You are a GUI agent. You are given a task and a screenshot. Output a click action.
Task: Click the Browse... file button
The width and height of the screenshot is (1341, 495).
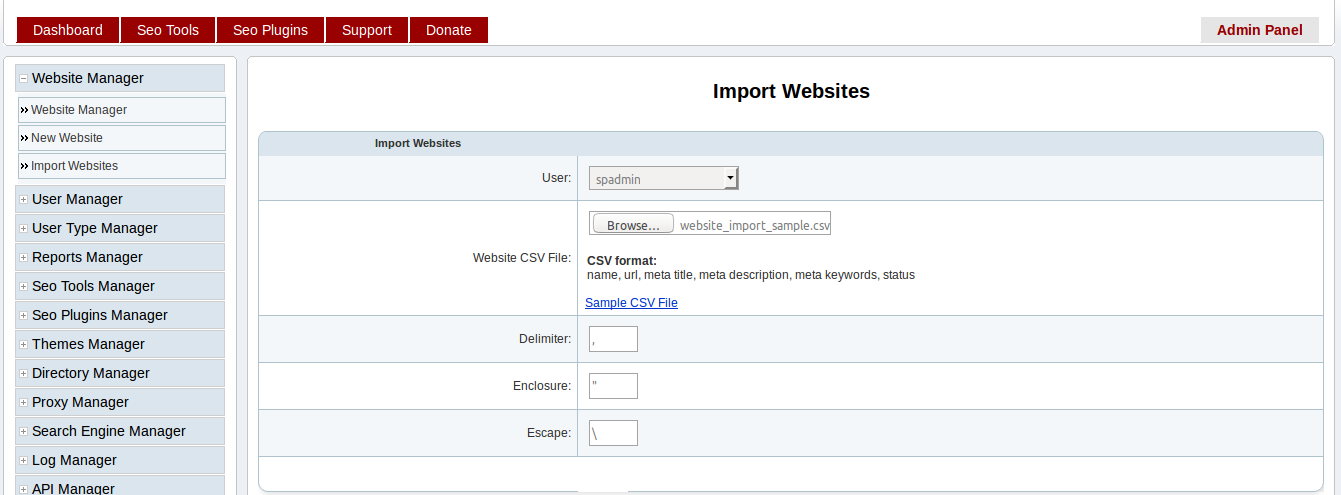[x=633, y=225]
